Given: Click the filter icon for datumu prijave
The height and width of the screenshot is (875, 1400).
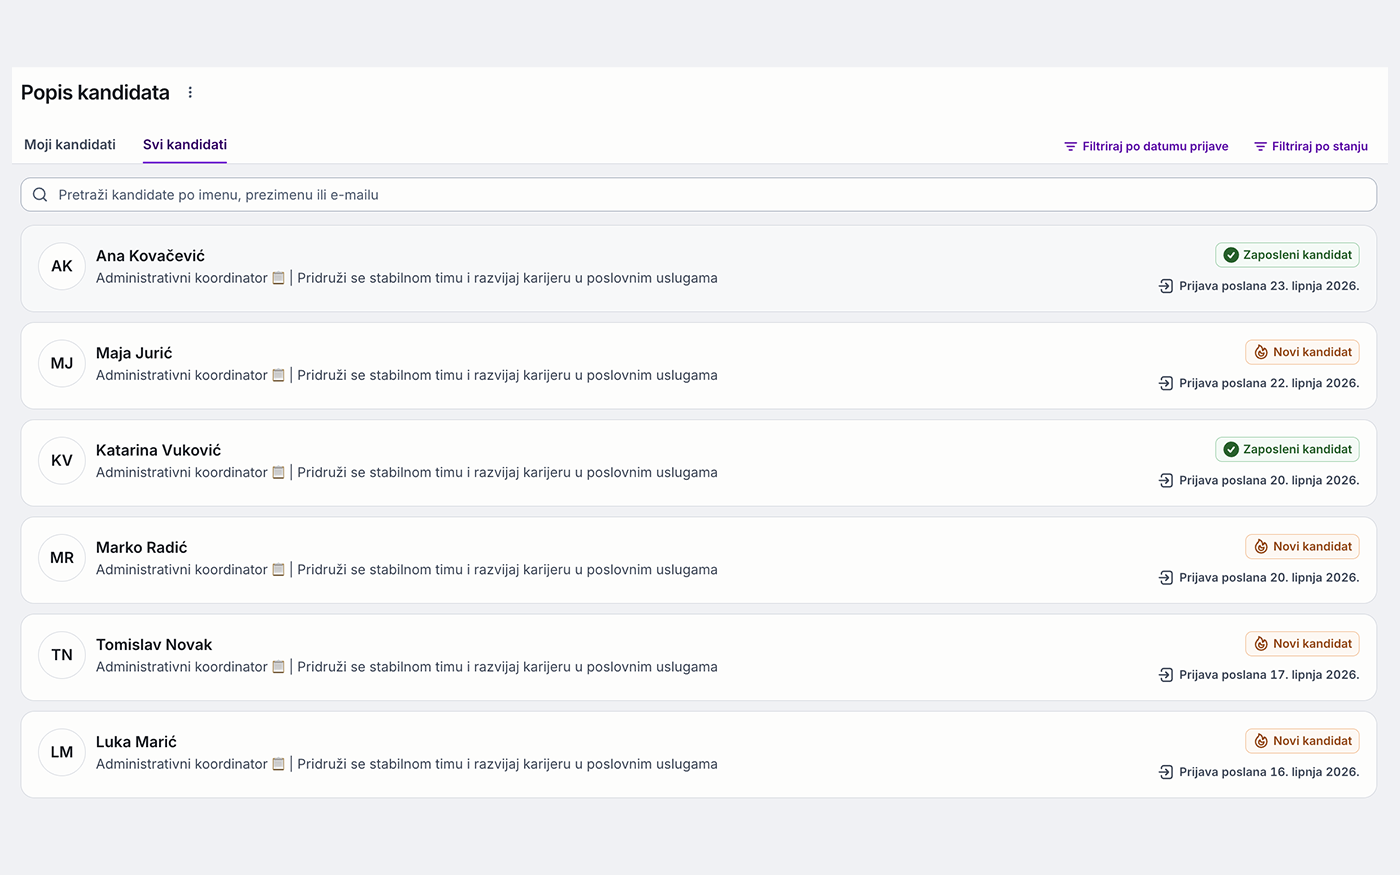Looking at the screenshot, I should pos(1070,146).
